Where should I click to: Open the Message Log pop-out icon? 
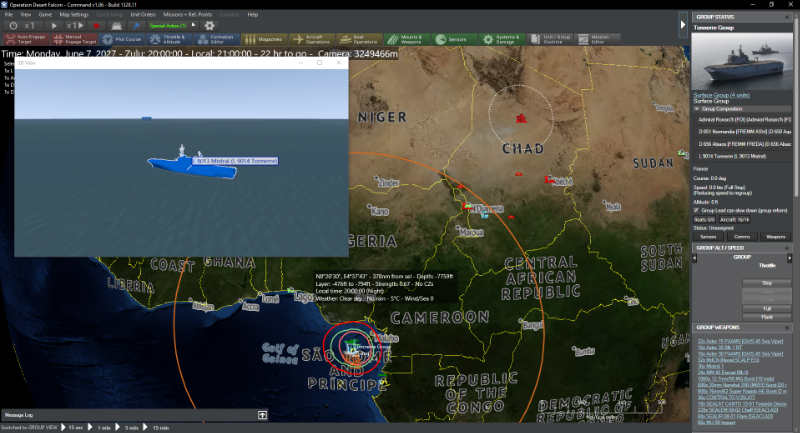[x=262, y=415]
